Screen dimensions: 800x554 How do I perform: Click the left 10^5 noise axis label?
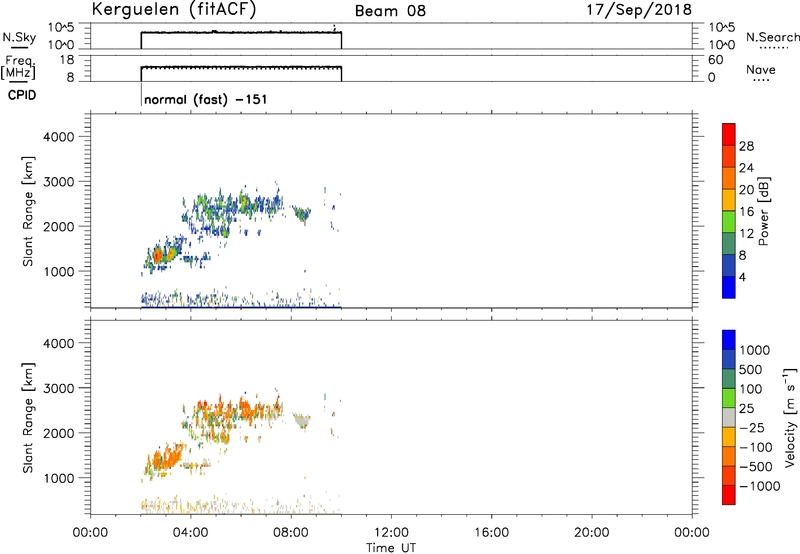click(x=61, y=28)
